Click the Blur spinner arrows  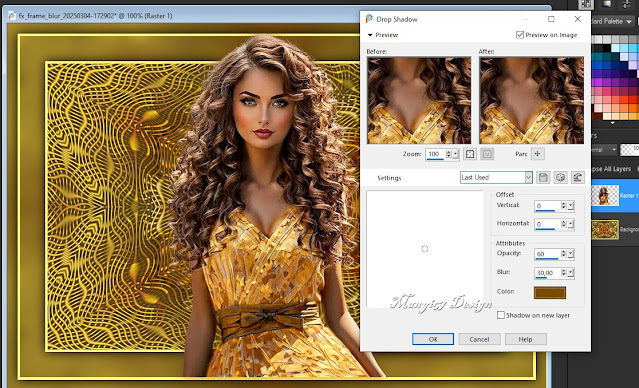(564, 273)
